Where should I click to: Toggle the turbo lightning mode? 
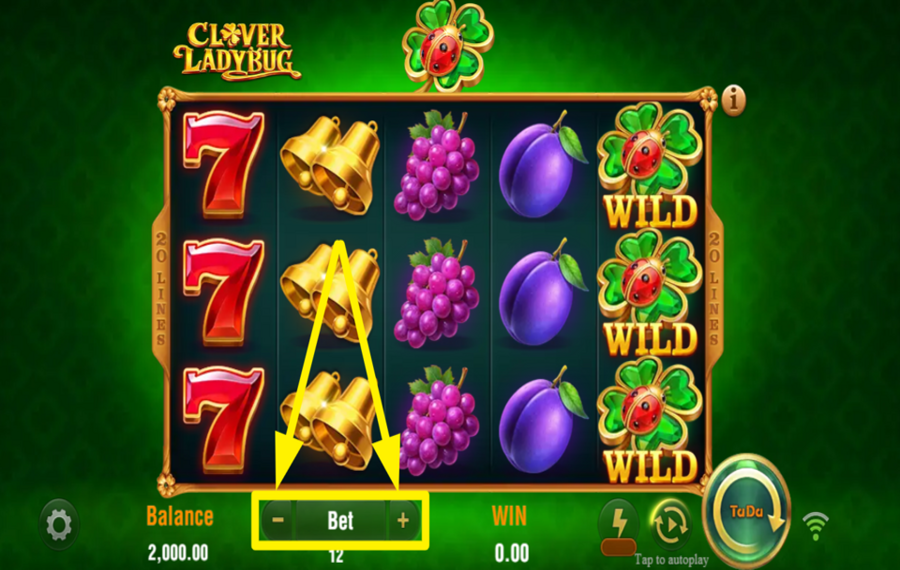(619, 525)
